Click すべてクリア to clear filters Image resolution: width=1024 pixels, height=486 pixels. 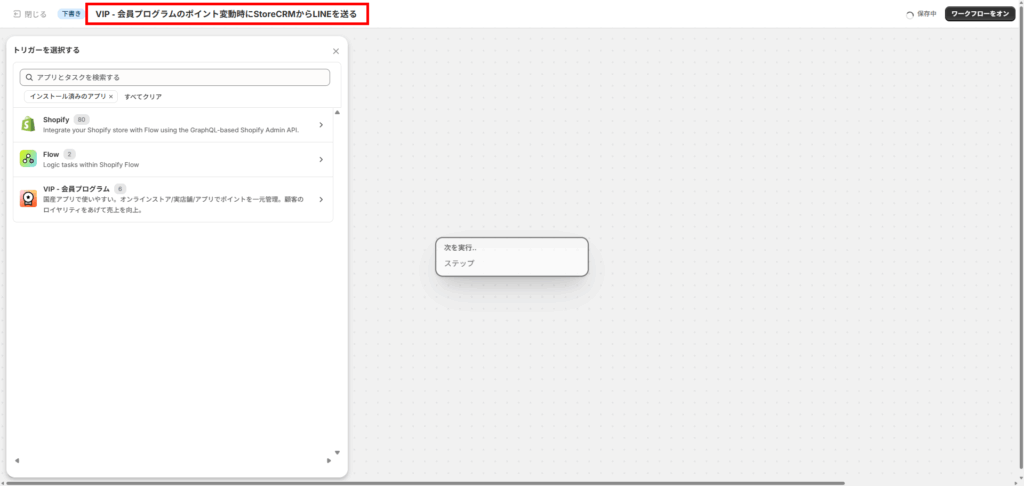(143, 97)
